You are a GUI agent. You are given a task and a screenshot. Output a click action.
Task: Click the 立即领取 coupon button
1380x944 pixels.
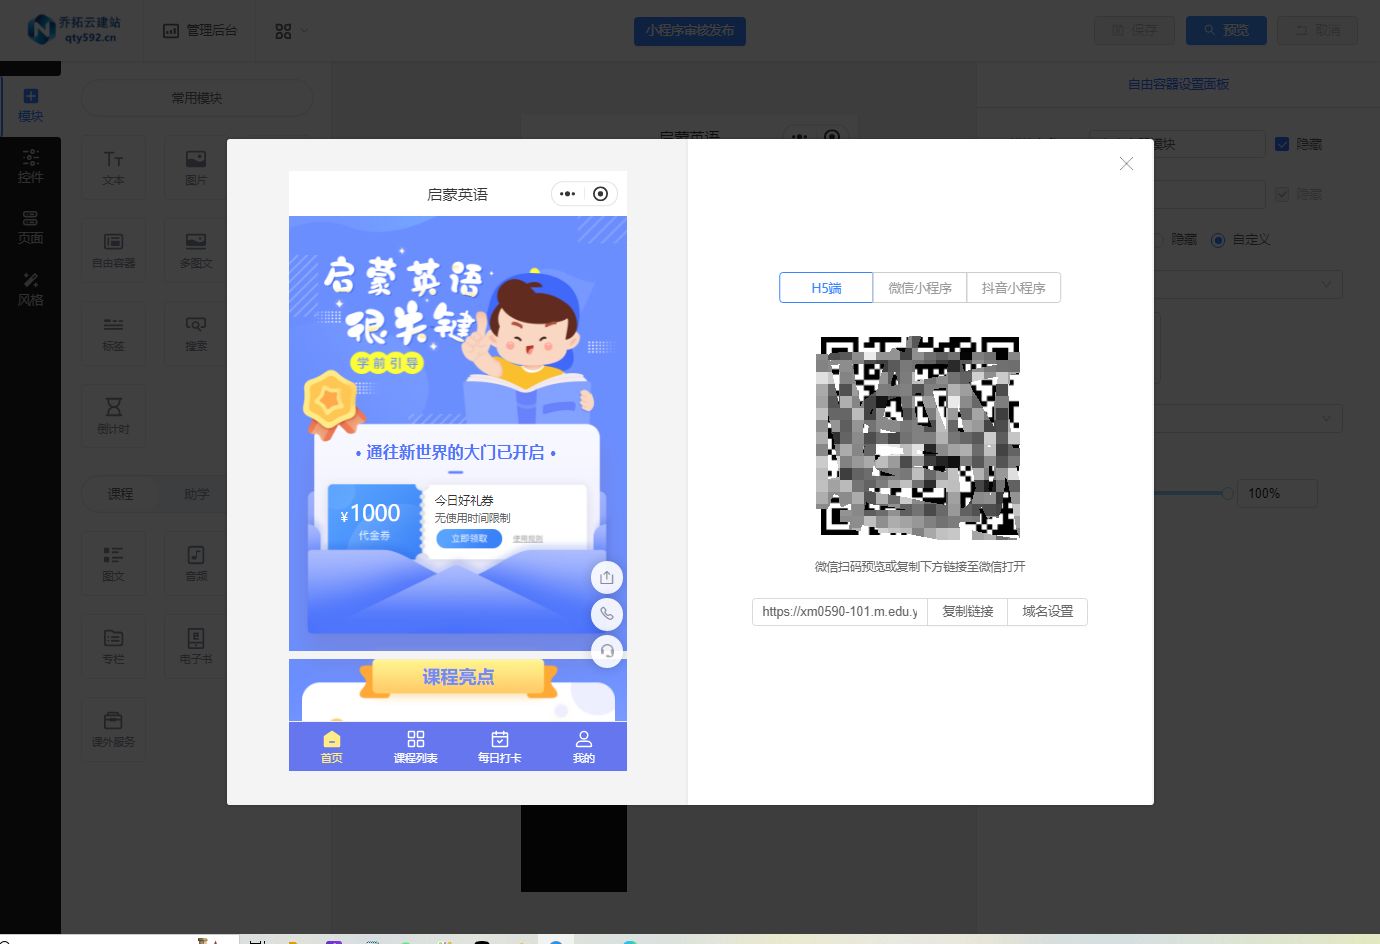point(469,538)
